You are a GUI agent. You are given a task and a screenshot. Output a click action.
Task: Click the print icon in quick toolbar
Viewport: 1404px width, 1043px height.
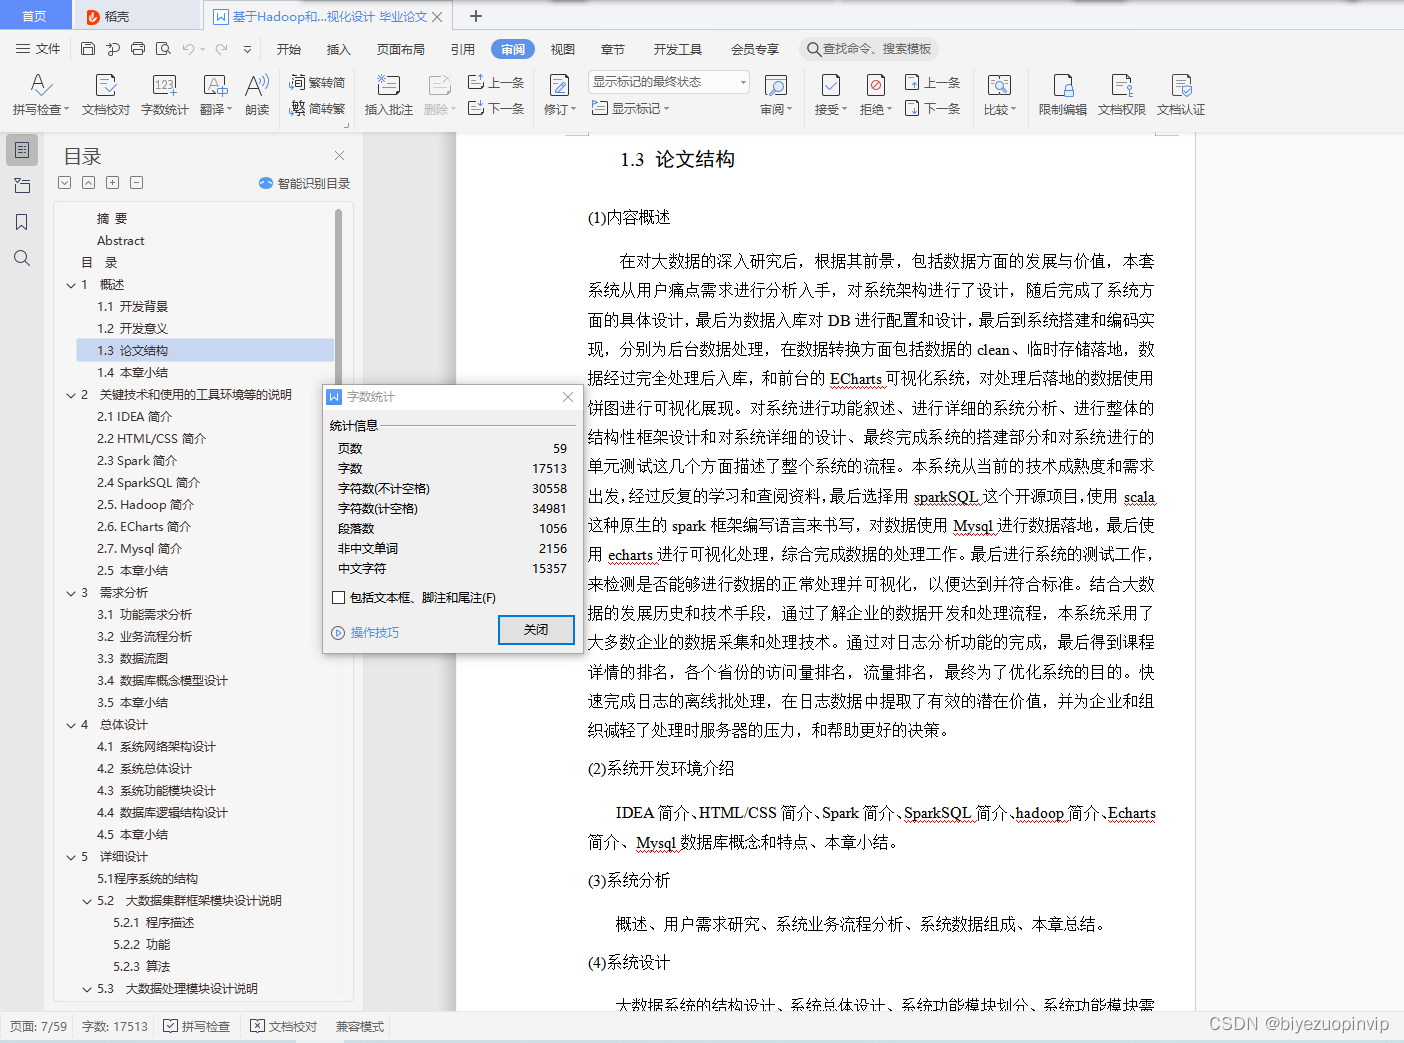138,49
